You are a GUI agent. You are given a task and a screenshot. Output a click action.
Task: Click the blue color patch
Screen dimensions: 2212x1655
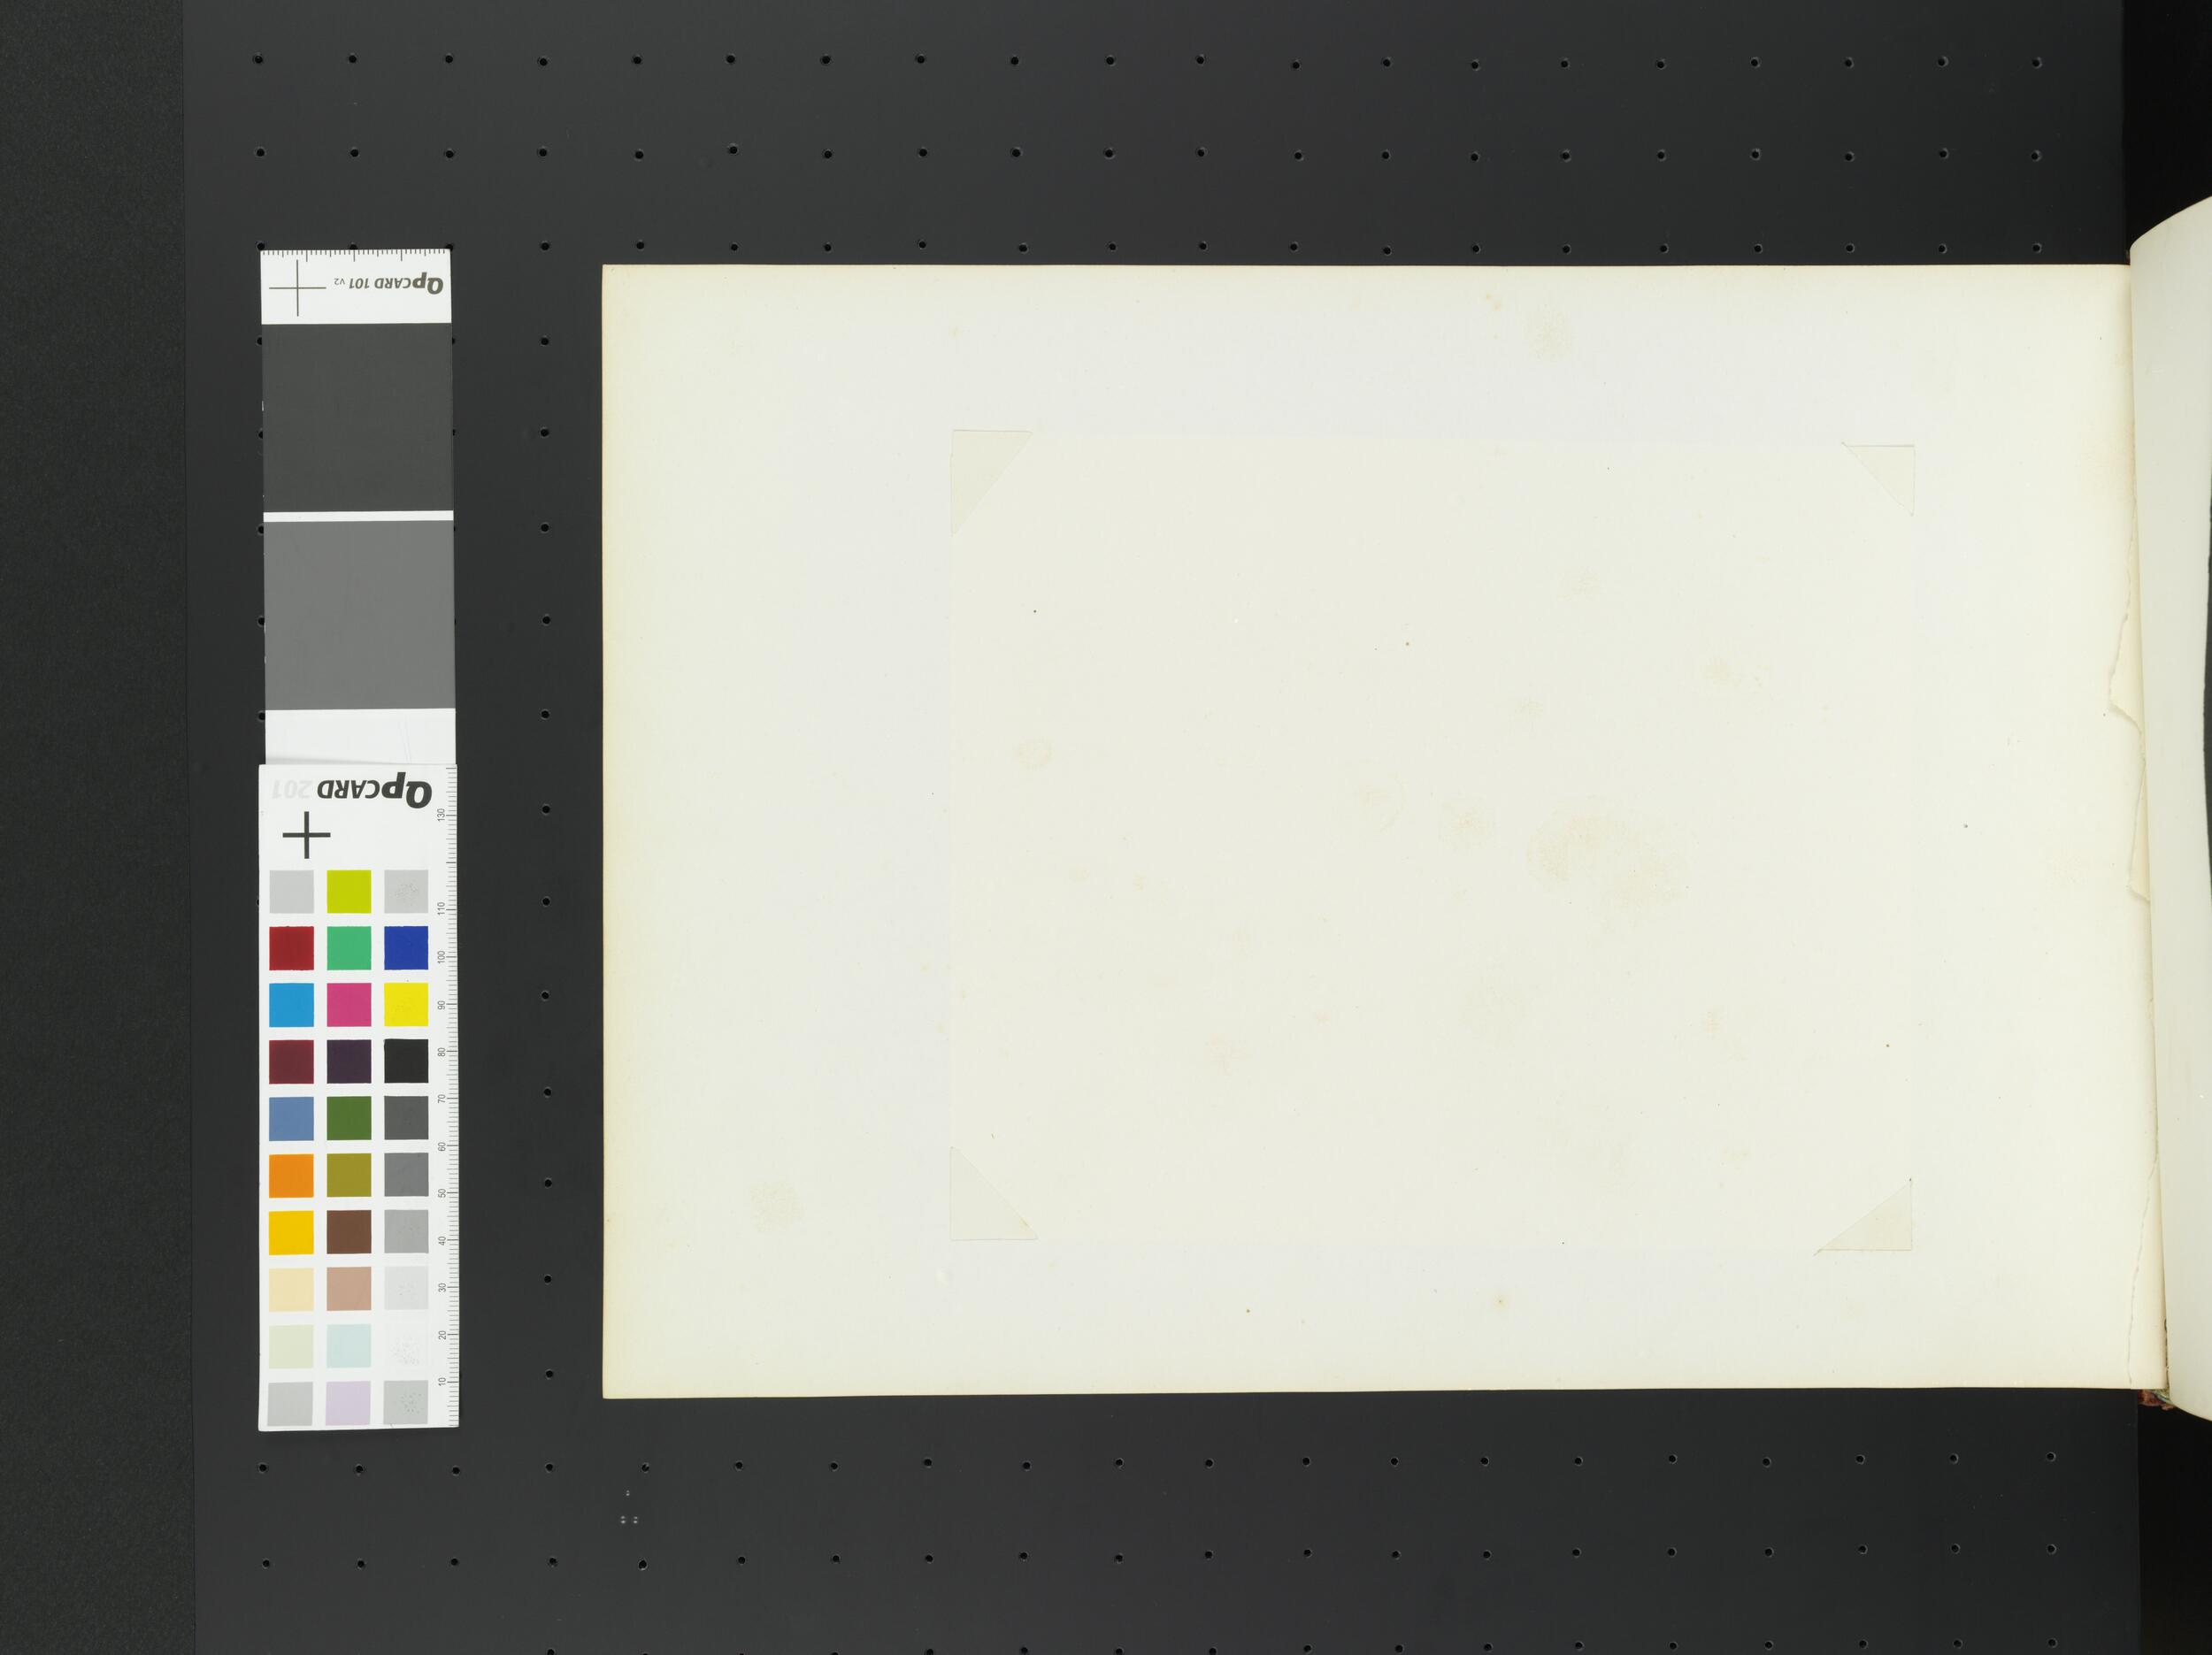(406, 948)
